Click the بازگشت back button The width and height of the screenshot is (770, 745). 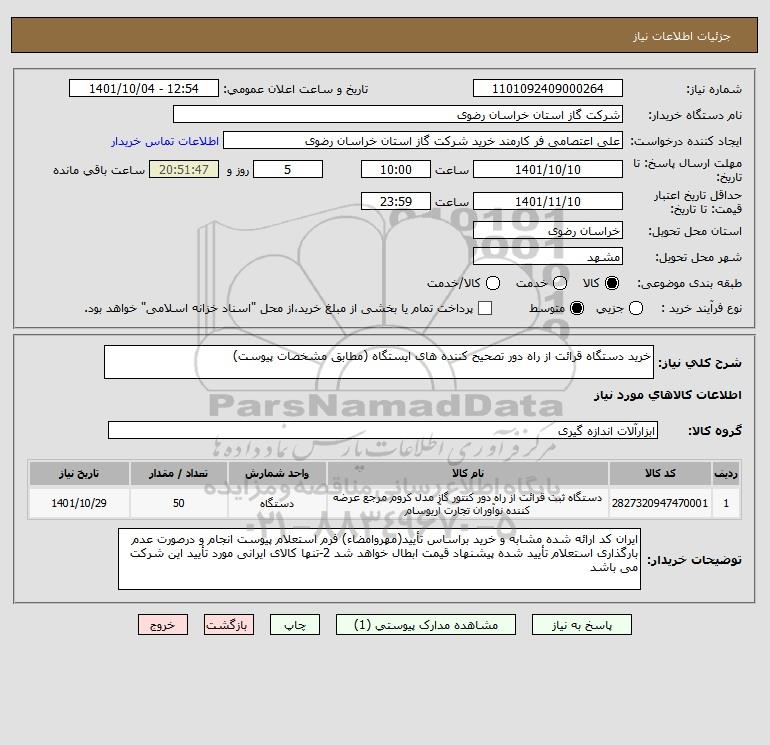coord(229,625)
